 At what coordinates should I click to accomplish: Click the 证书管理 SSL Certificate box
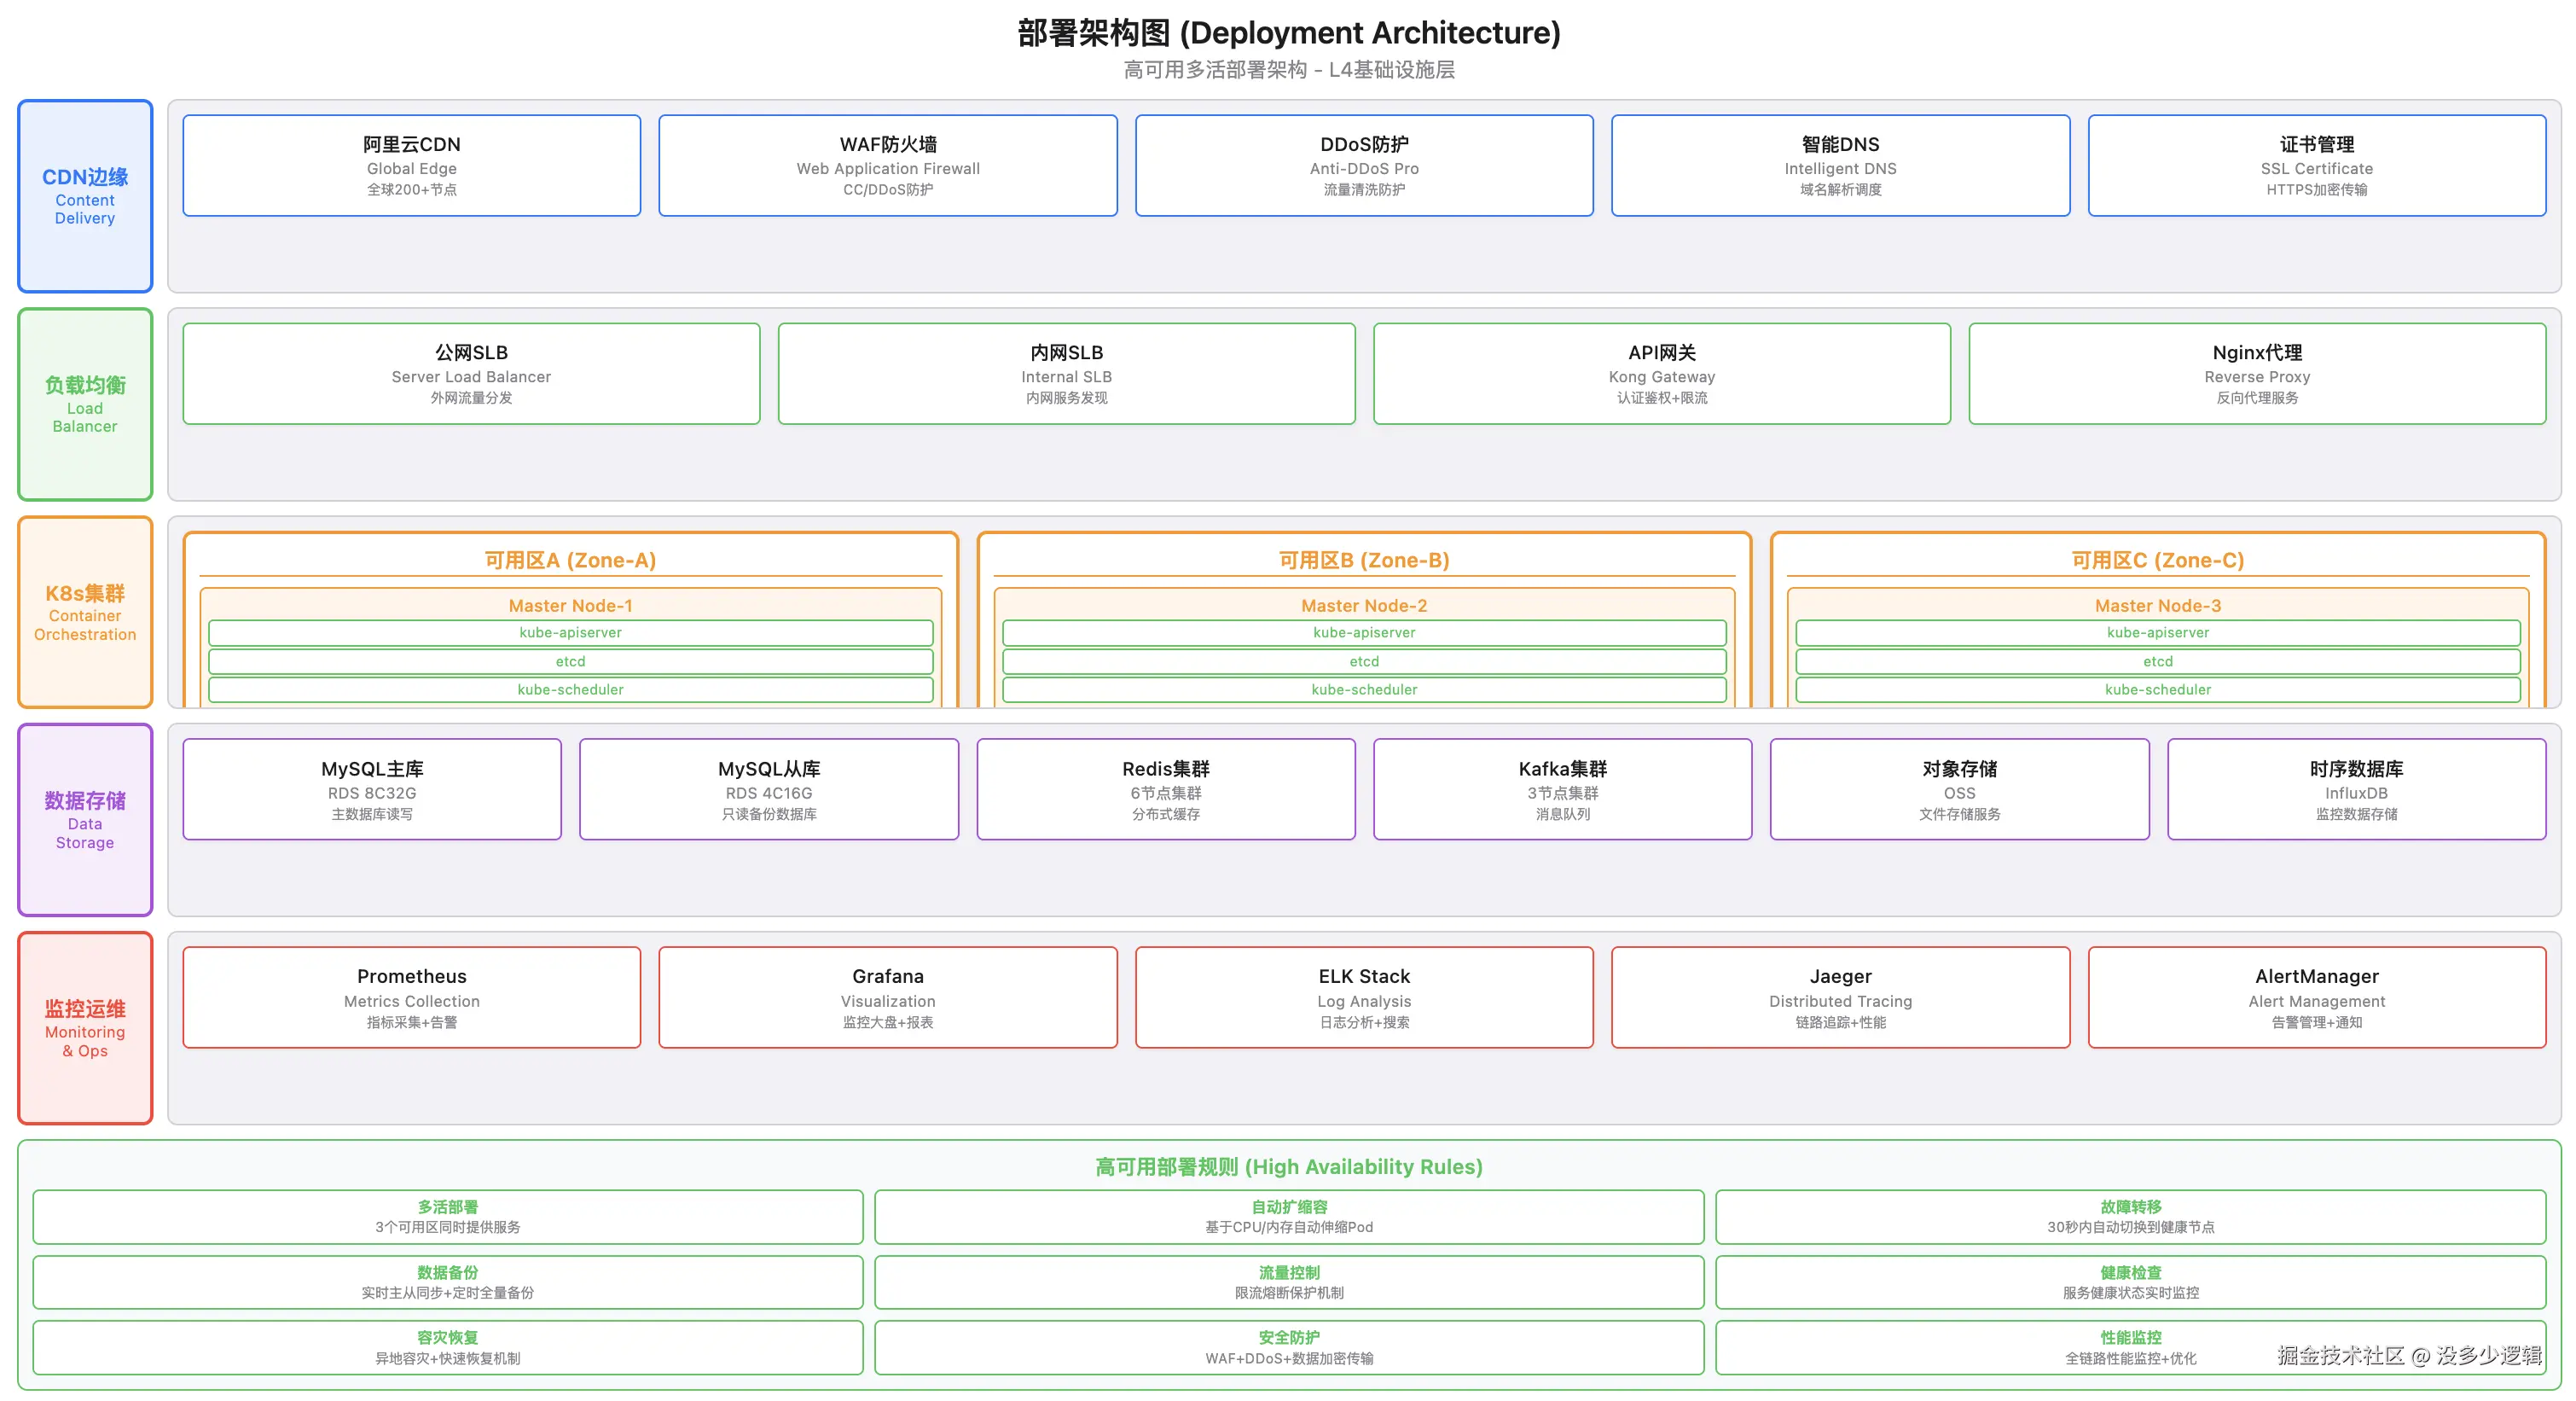(2316, 165)
